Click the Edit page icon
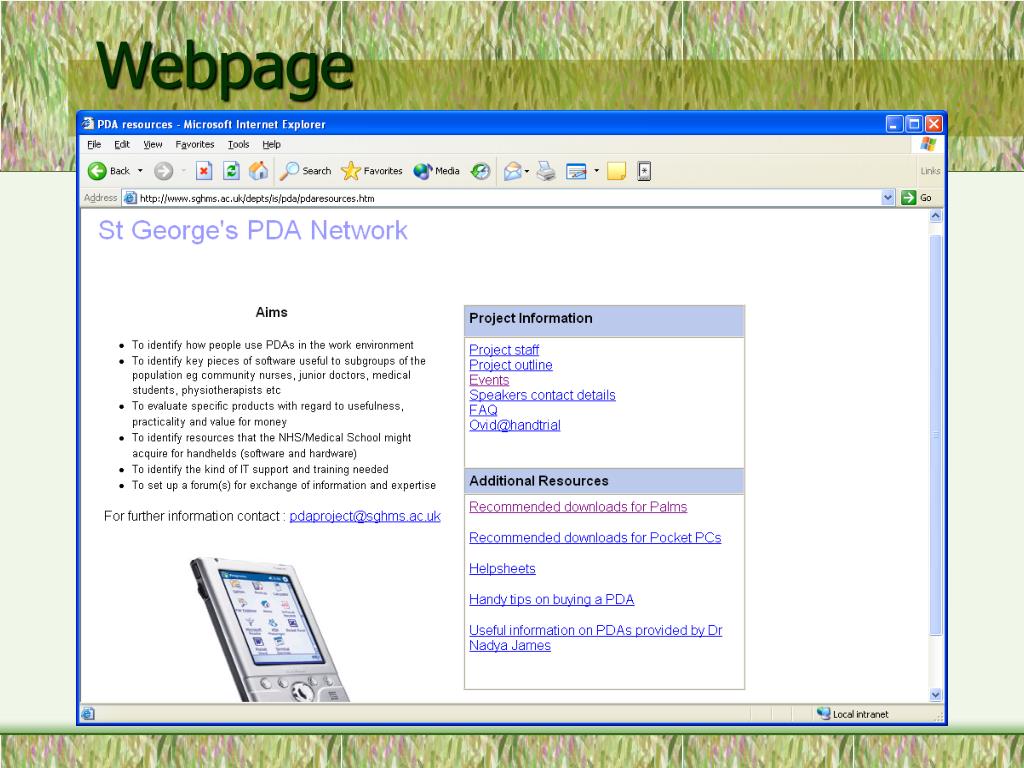 576,171
